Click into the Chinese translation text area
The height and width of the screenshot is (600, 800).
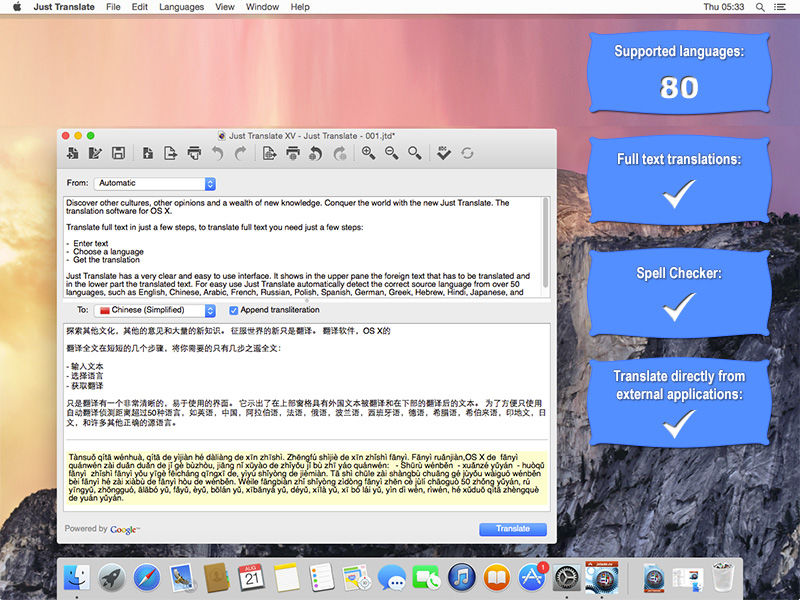(x=307, y=379)
